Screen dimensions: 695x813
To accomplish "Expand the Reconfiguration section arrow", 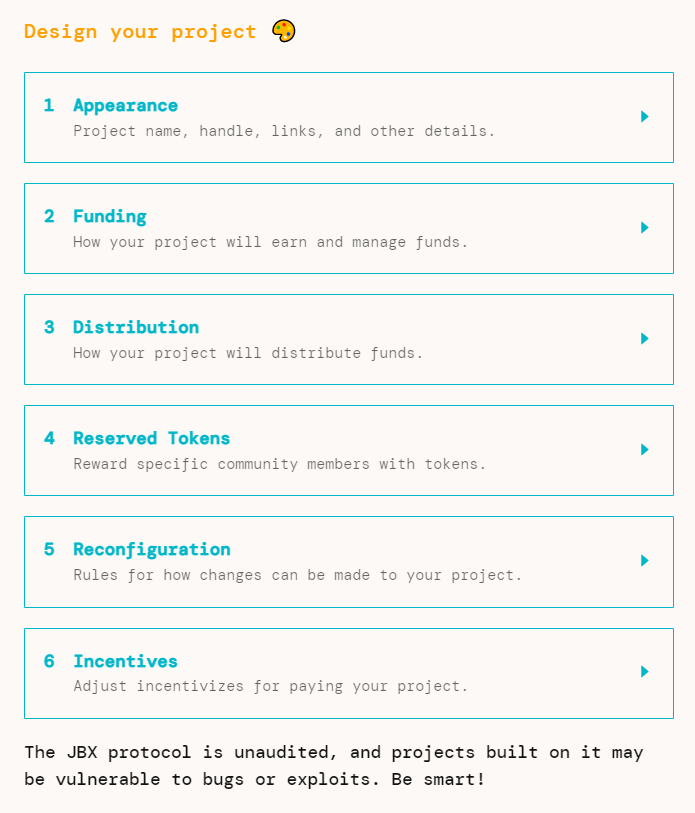I will [645, 561].
